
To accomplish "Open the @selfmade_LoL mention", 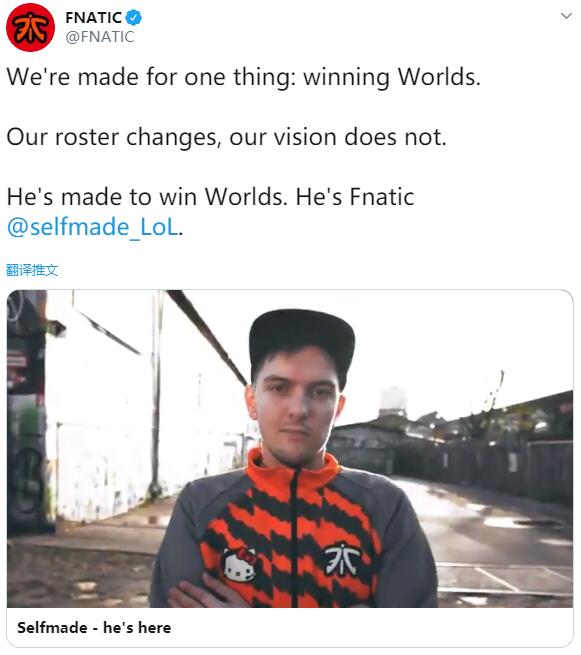I will tap(93, 227).
